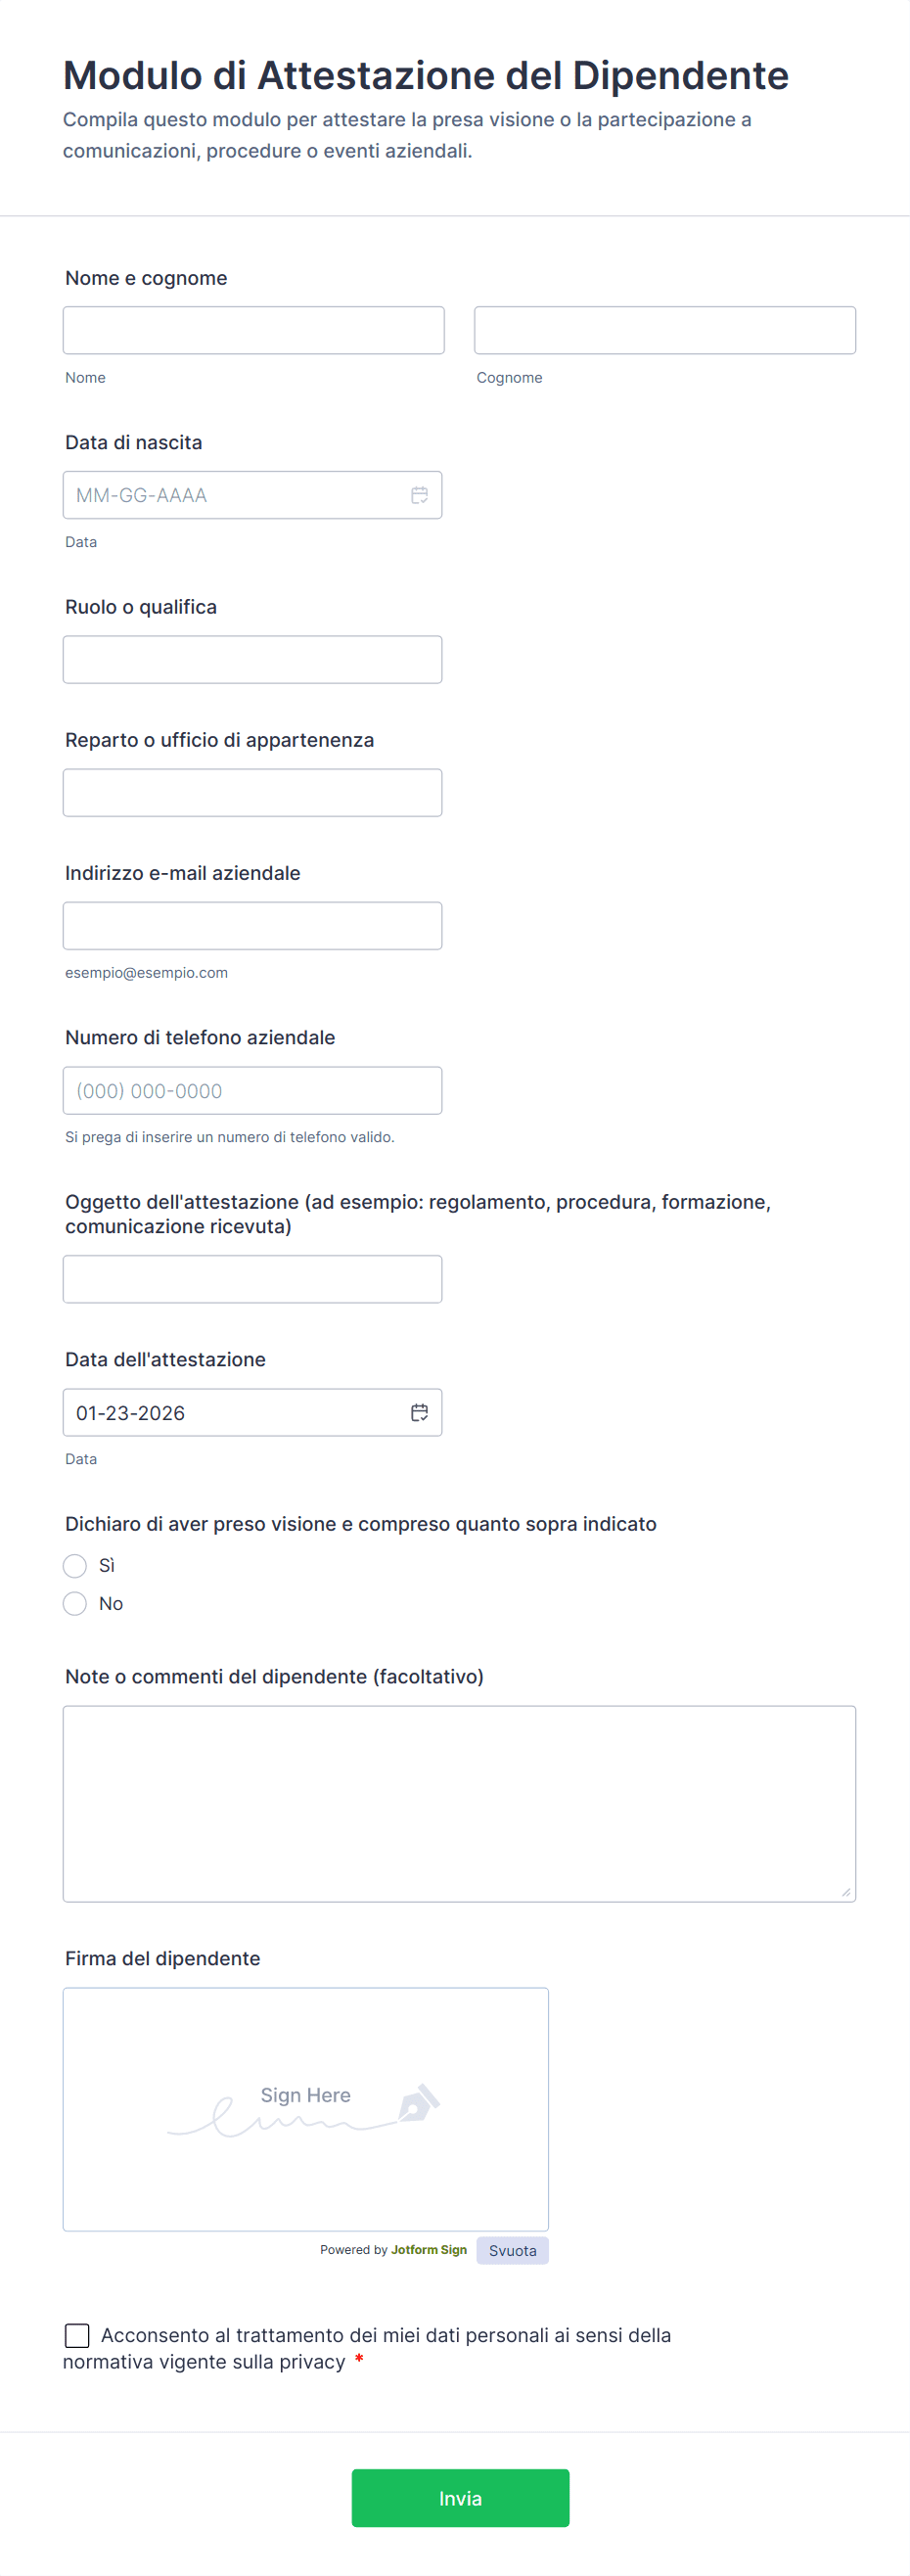This screenshot has height=2576, width=910.
Task: Open the Jotform Sign link
Action: tap(429, 2250)
